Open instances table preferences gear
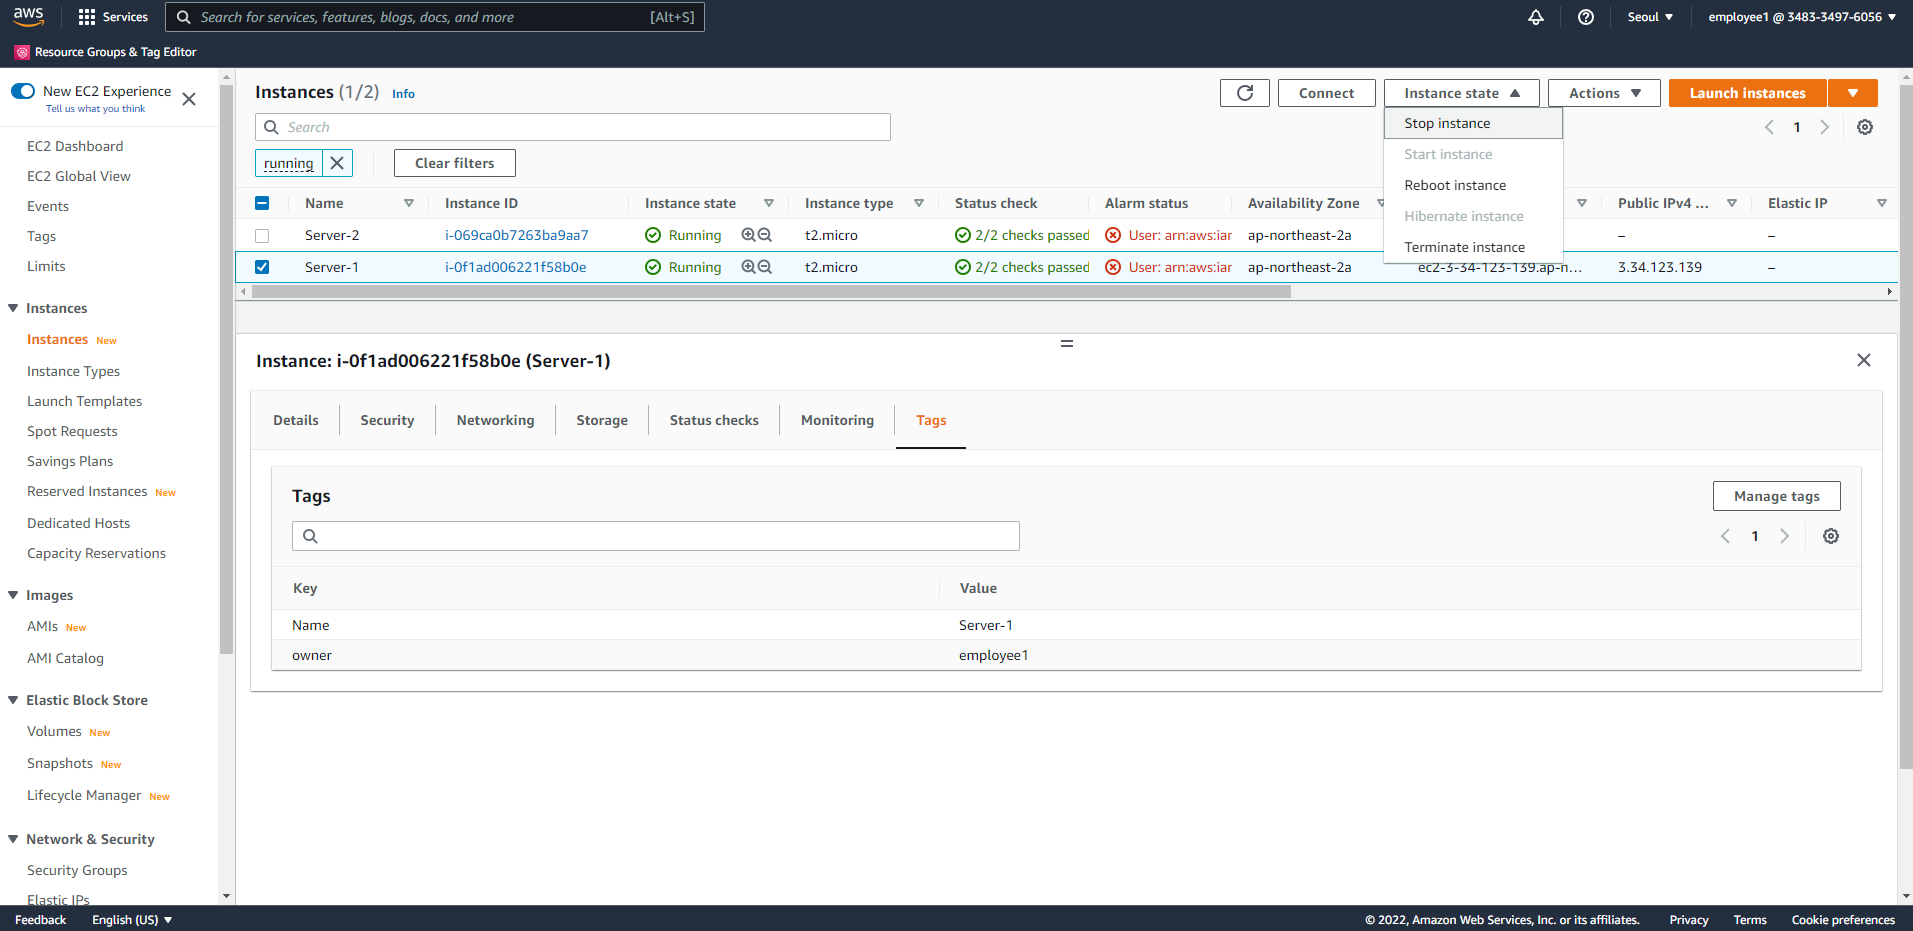 tap(1865, 127)
